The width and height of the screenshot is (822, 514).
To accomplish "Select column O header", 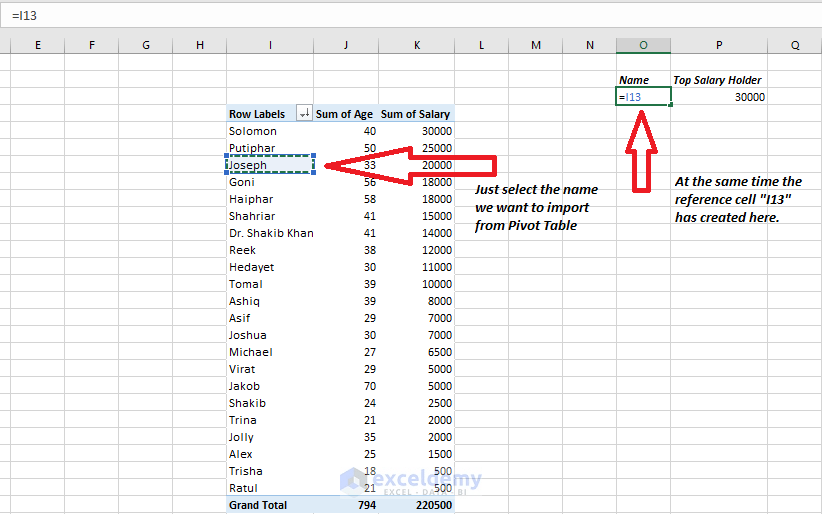I will point(643,45).
